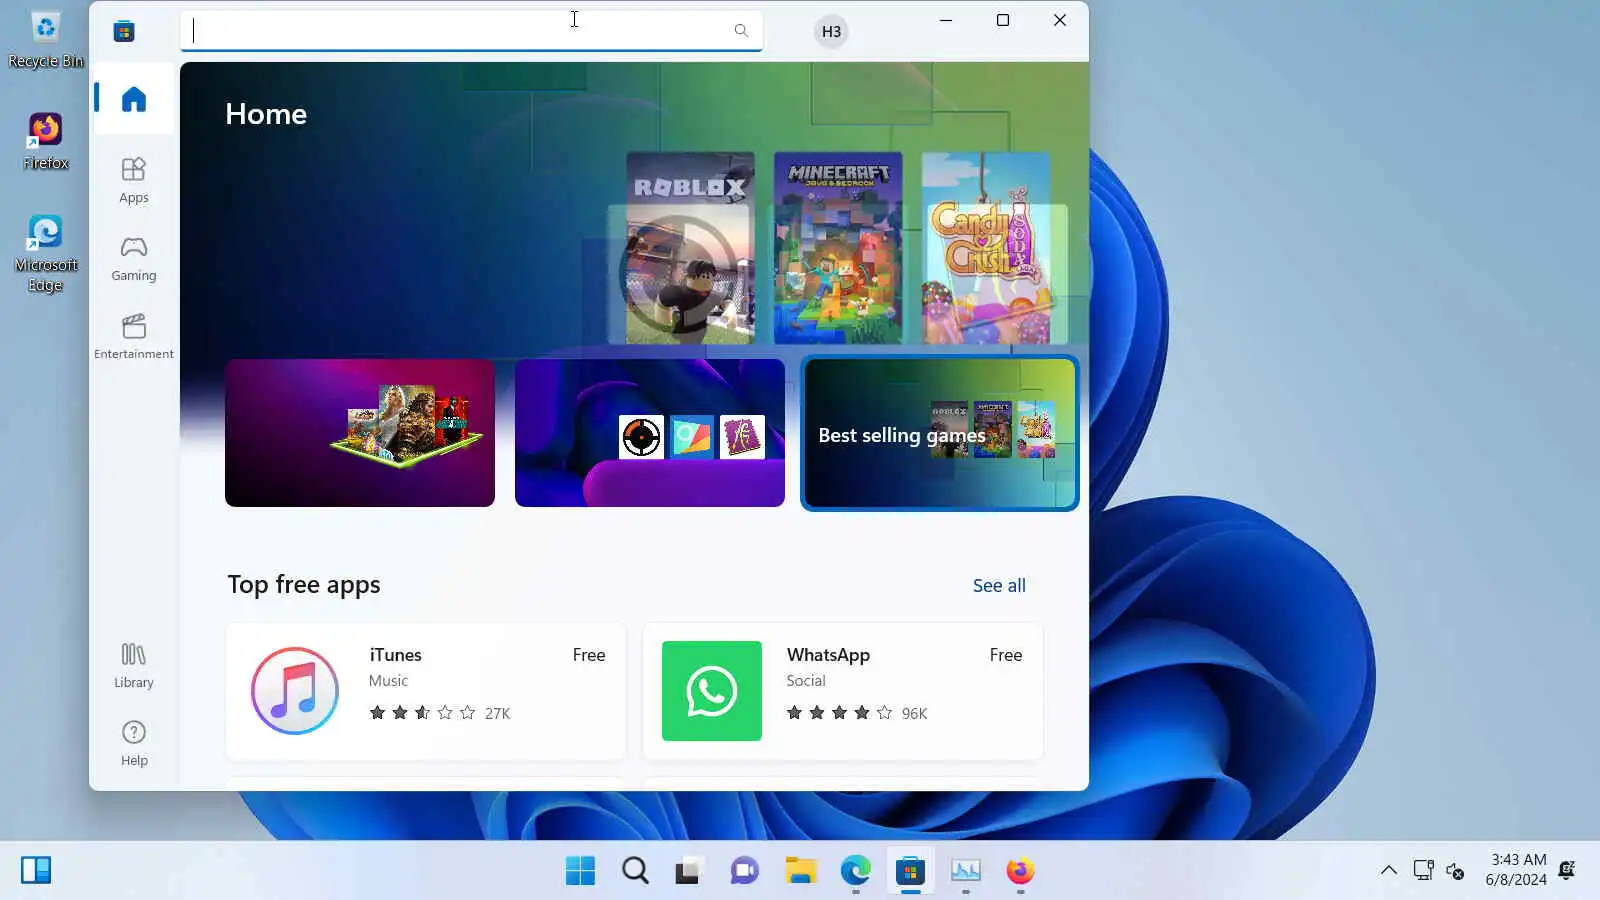Viewport: 1600px width, 900px height.
Task: Click the 'Home' page heading
Action: (266, 114)
